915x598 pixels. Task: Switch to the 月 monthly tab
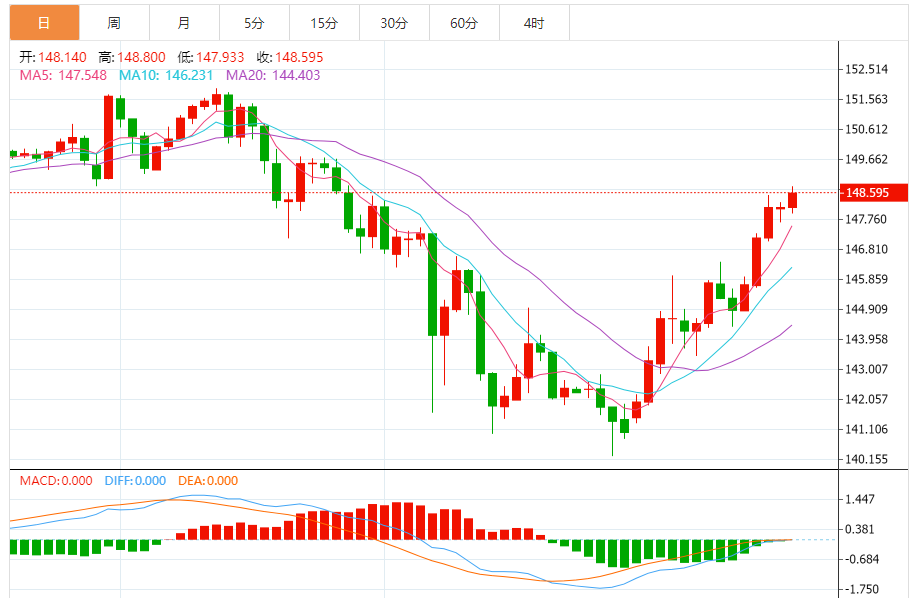point(184,23)
